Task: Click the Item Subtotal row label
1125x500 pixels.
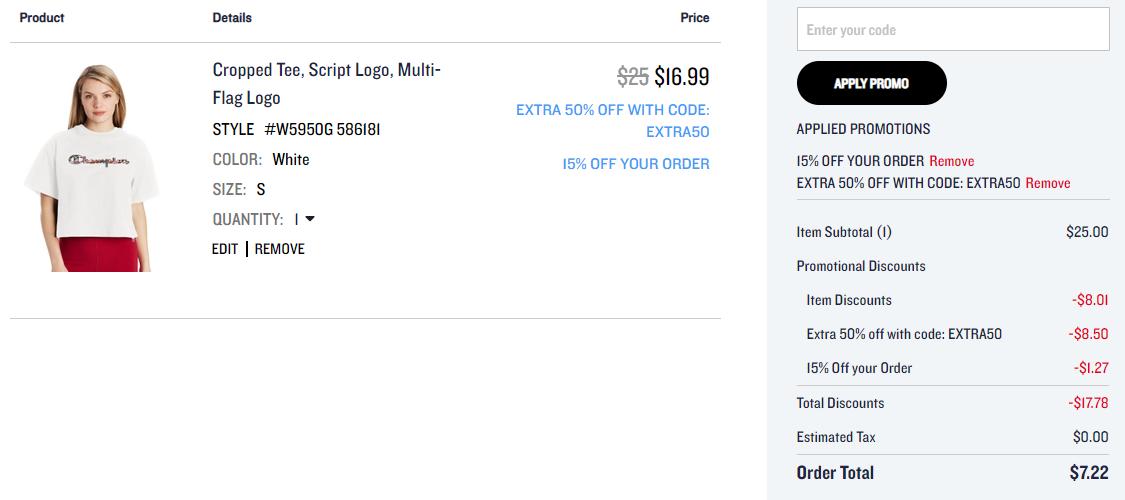Action: 844,232
